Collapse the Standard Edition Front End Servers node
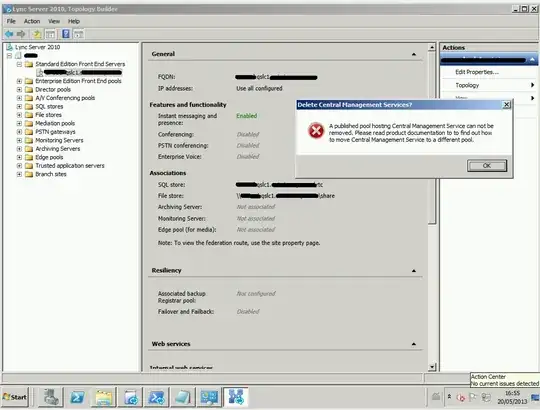Image resolution: width=540 pixels, height=410 pixels. coord(19,64)
